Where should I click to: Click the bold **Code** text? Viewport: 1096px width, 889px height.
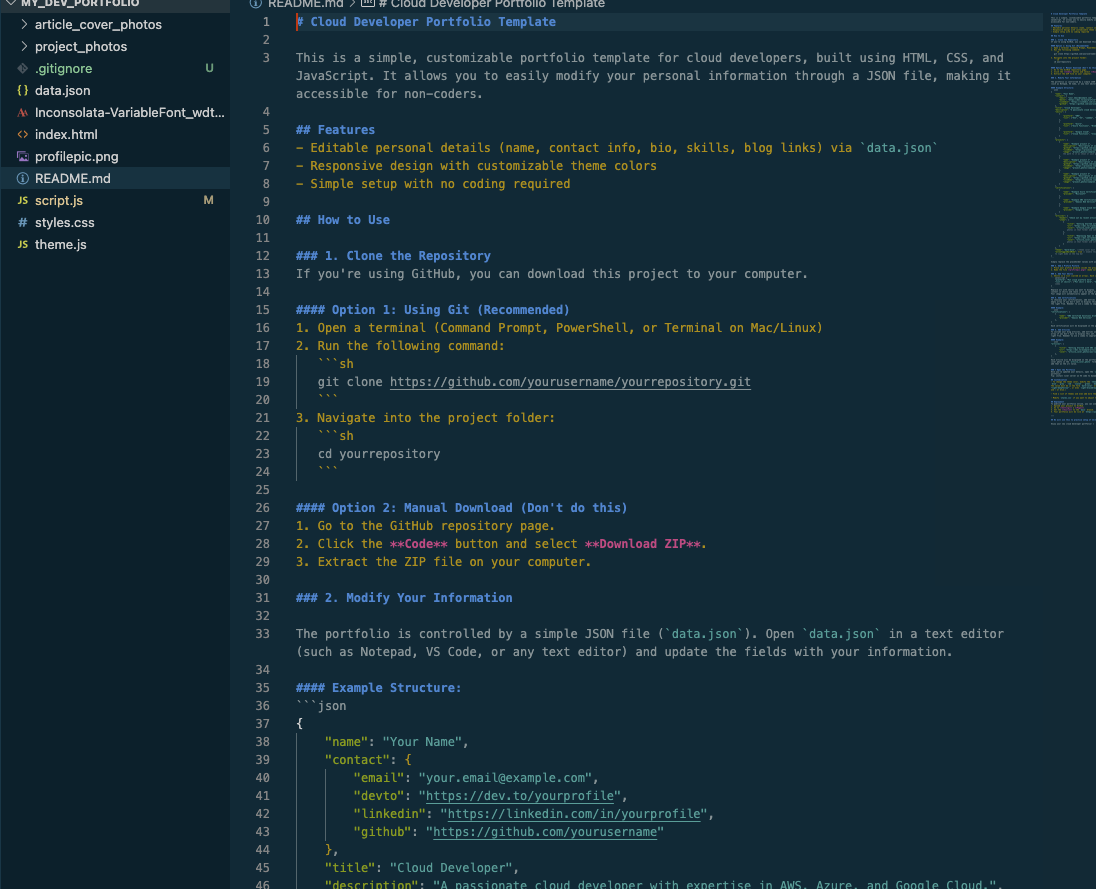[x=419, y=544]
